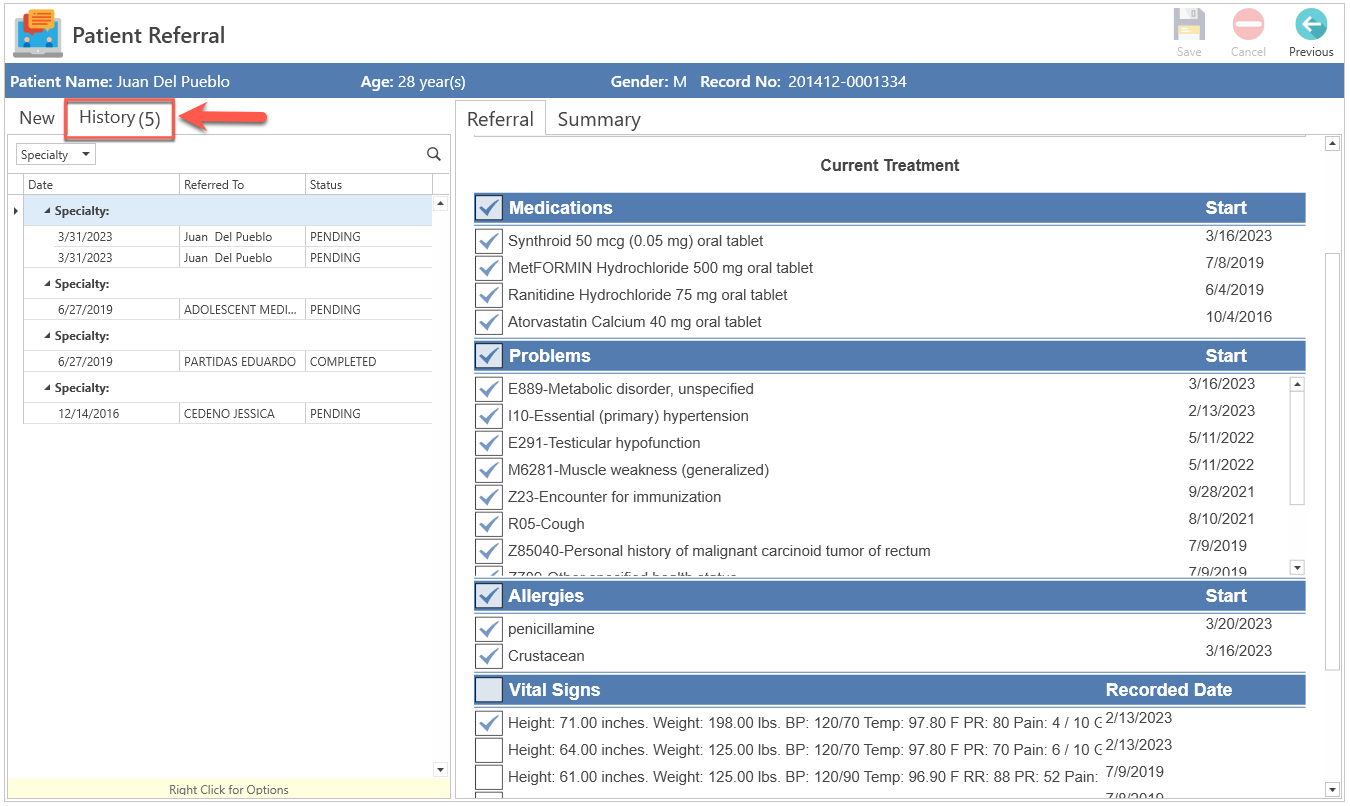Check vitals with Height 61.00 inches
The width and height of the screenshot is (1350, 806).
pos(489,777)
